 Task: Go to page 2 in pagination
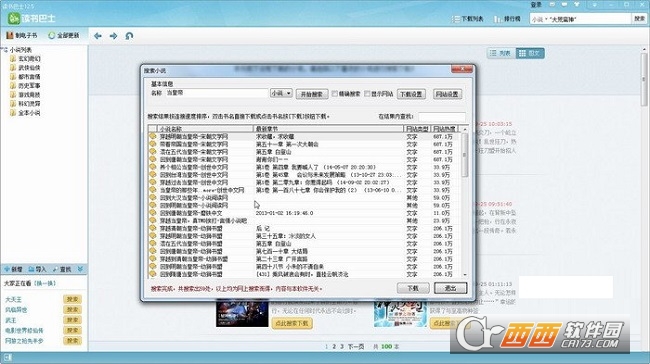click(334, 347)
